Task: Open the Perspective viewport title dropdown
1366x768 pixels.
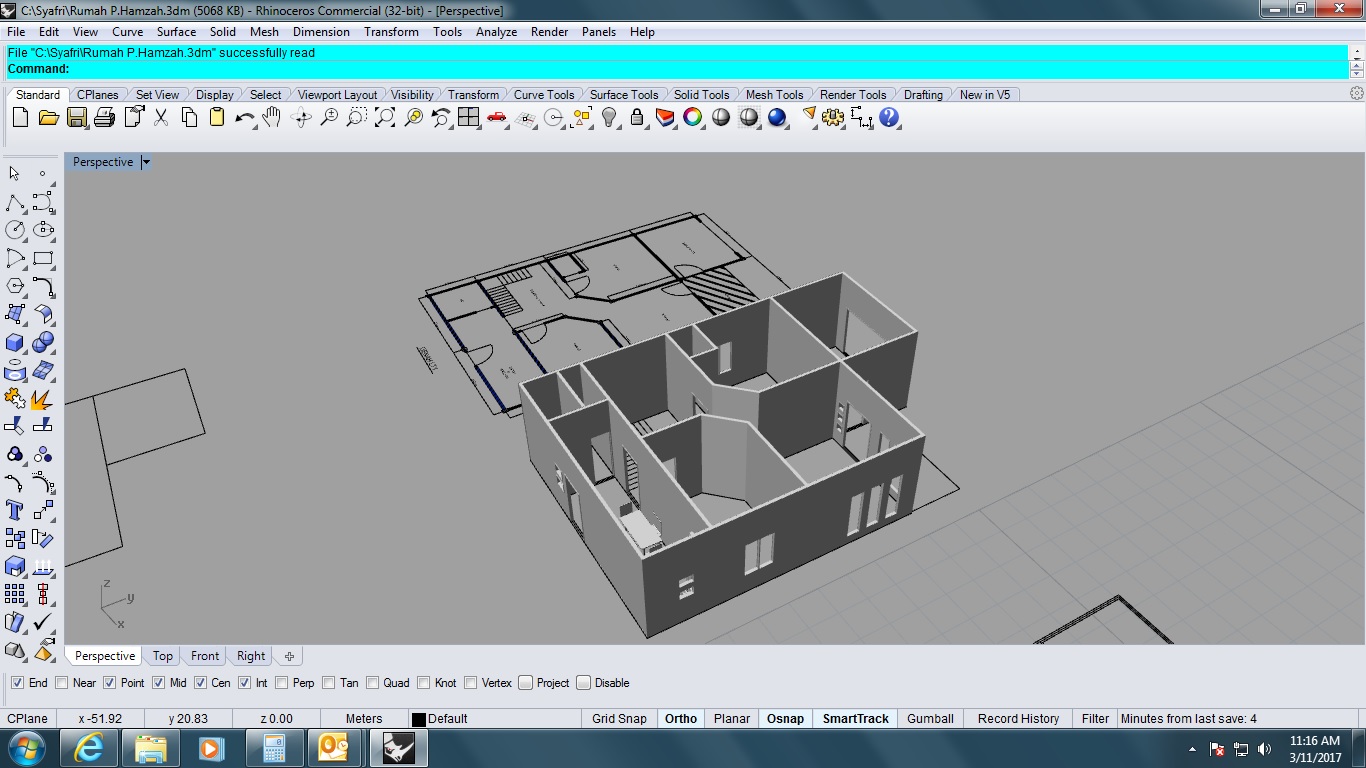Action: [x=146, y=161]
